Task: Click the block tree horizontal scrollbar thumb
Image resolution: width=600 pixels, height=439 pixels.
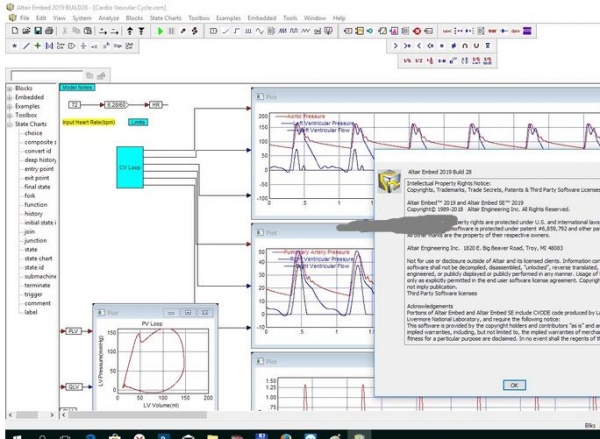Action: coord(27,415)
